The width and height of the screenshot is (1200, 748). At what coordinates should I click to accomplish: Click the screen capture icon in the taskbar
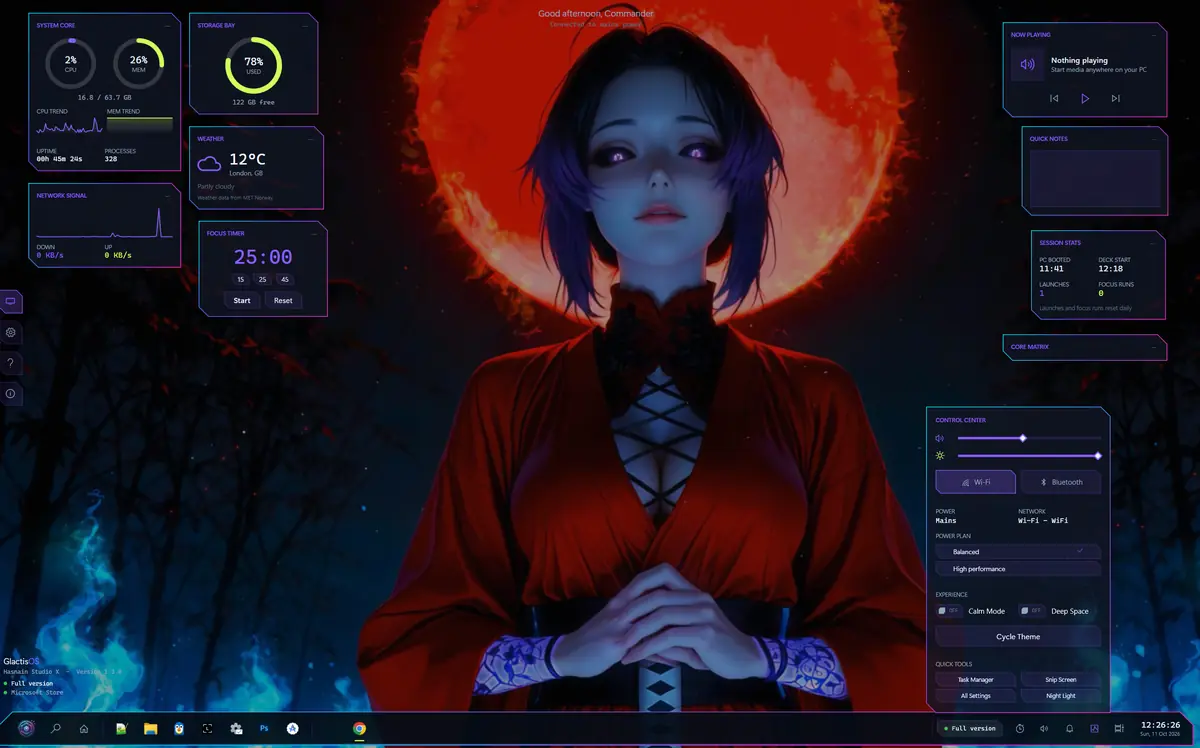pyautogui.click(x=207, y=728)
